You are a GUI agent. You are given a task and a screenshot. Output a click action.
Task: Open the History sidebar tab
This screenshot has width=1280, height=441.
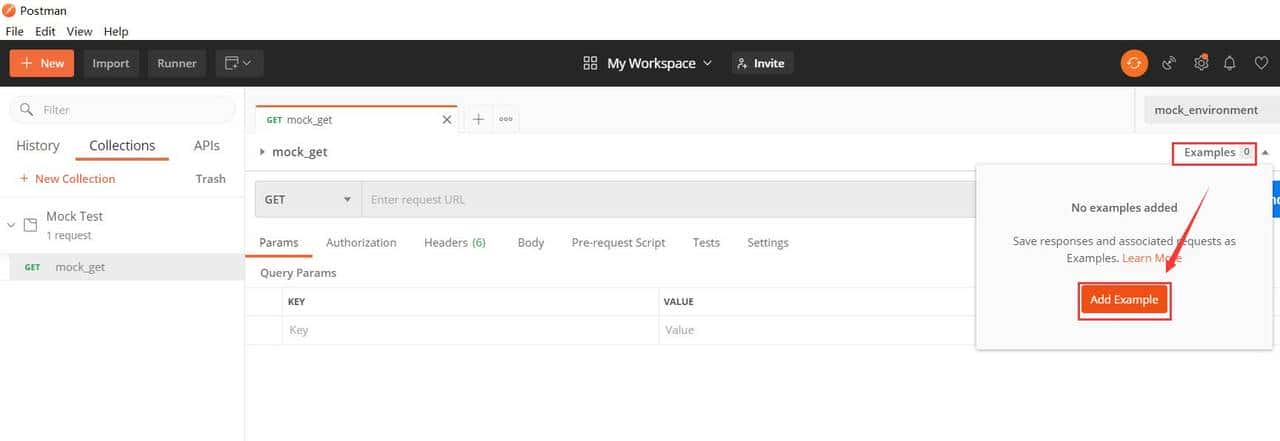(38, 145)
